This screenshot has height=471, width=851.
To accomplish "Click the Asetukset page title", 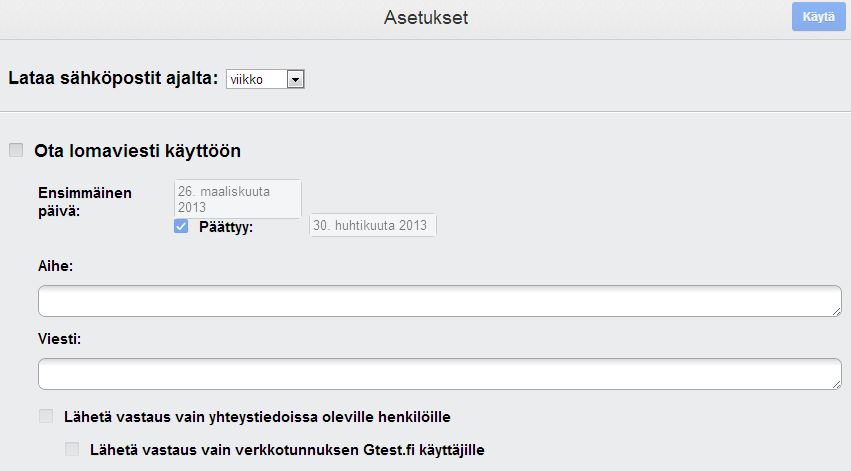I will (425, 18).
